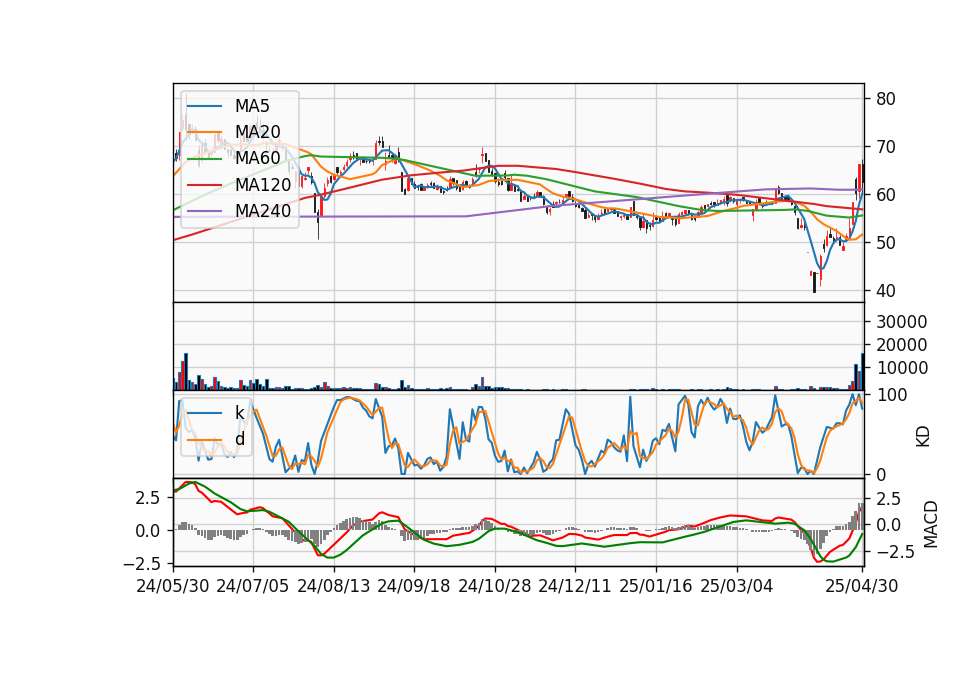This screenshot has width=960, height=690.
Task: Click the 24/12/11 date label
Action: (575, 587)
